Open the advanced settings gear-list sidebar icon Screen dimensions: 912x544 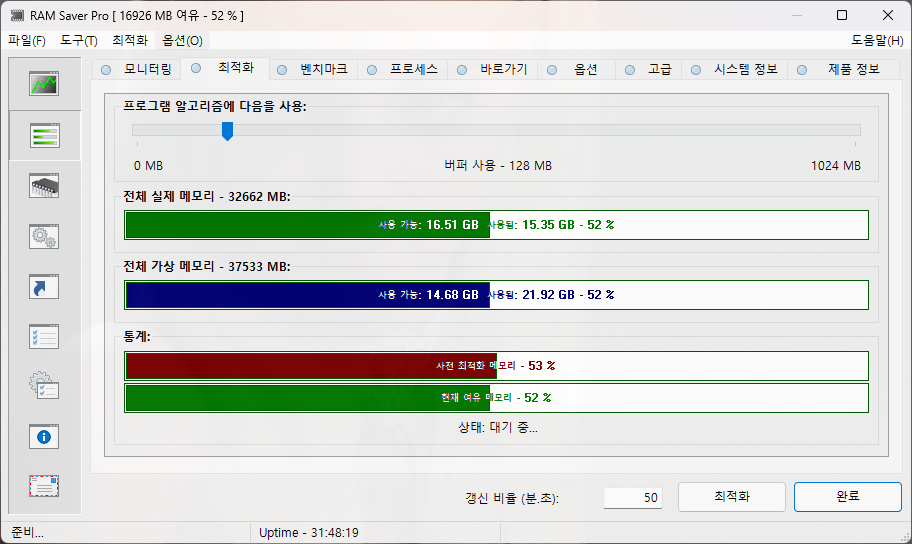point(44,386)
